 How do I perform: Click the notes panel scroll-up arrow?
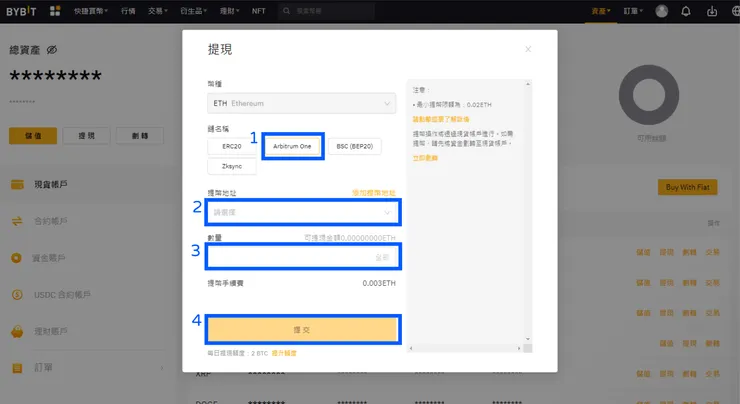tap(528, 84)
